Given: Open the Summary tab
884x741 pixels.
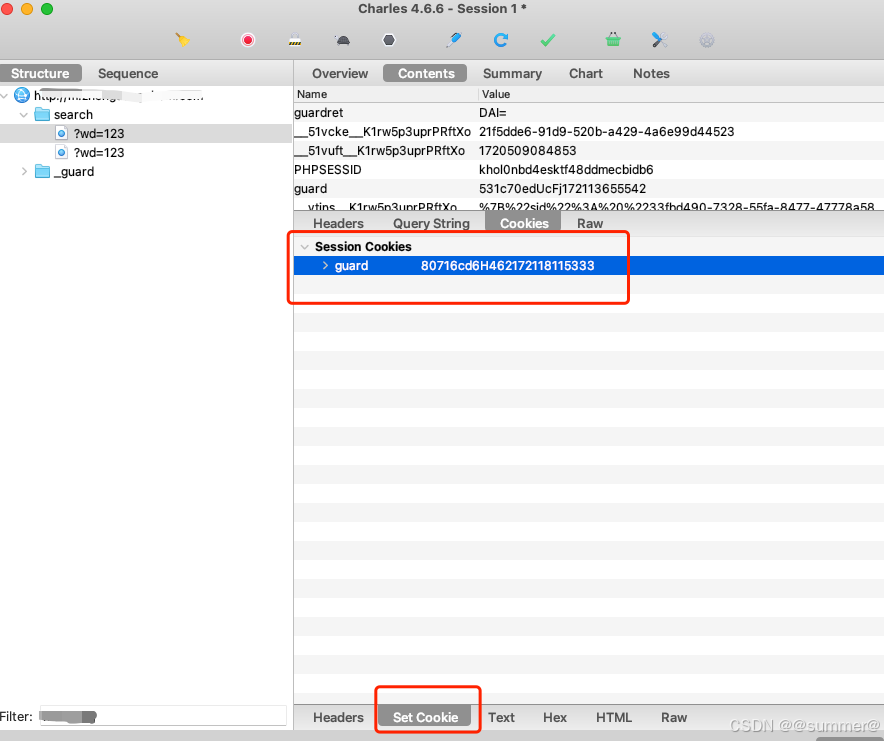Looking at the screenshot, I should [x=512, y=73].
